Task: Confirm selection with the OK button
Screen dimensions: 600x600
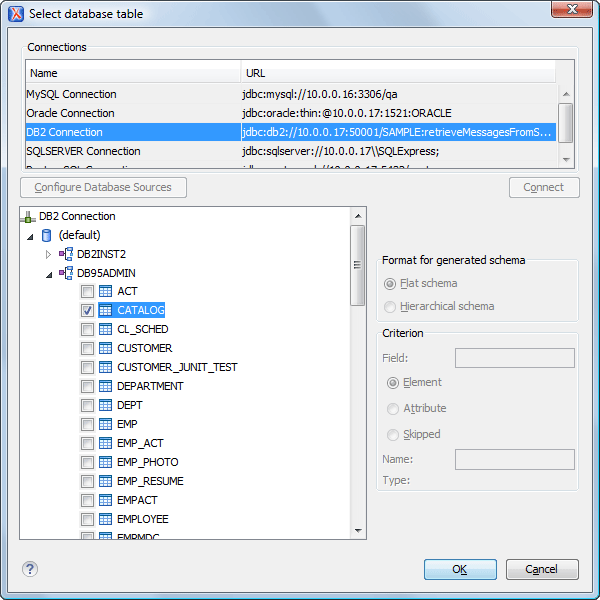Action: pos(460,569)
